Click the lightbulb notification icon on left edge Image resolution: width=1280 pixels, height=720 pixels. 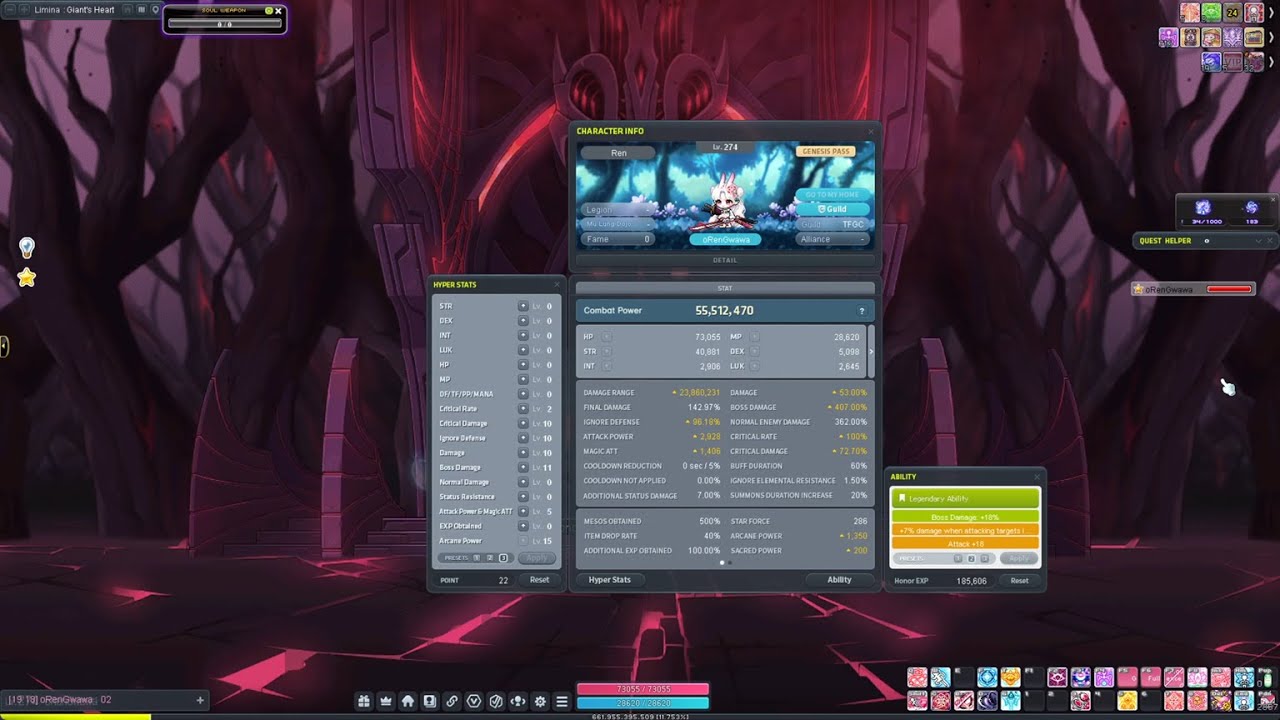(x=27, y=247)
